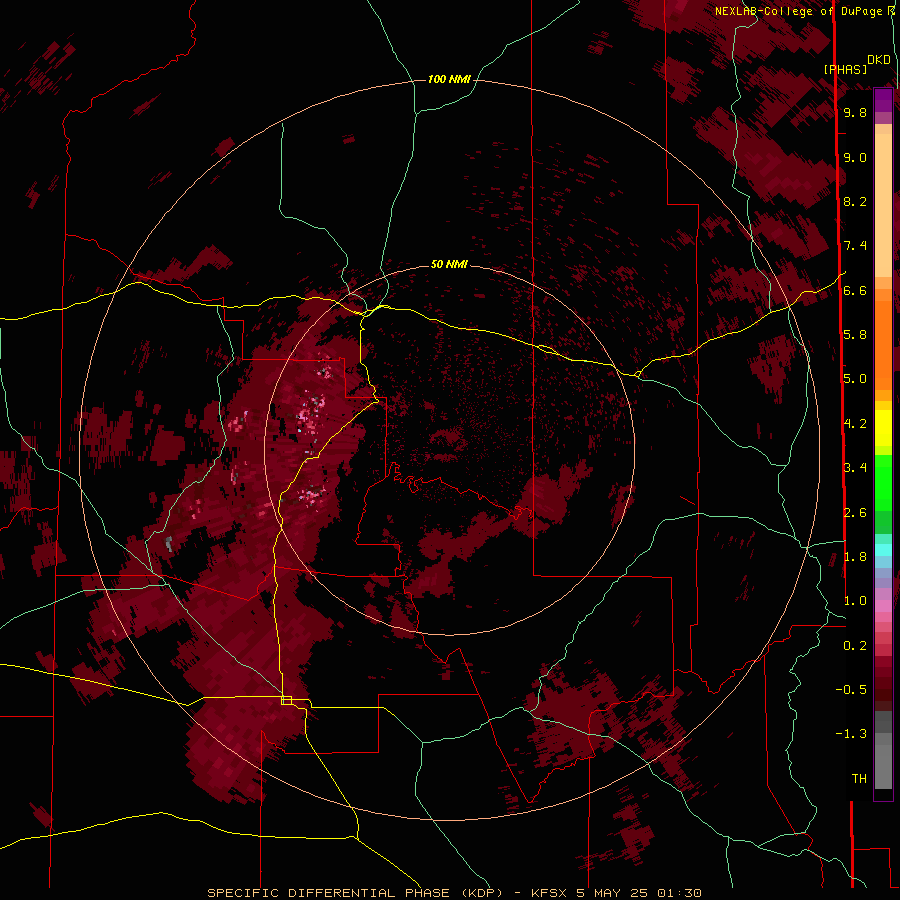Click the 5.0 value on the color scale
Image resolution: width=900 pixels, height=900 pixels.
(855, 379)
